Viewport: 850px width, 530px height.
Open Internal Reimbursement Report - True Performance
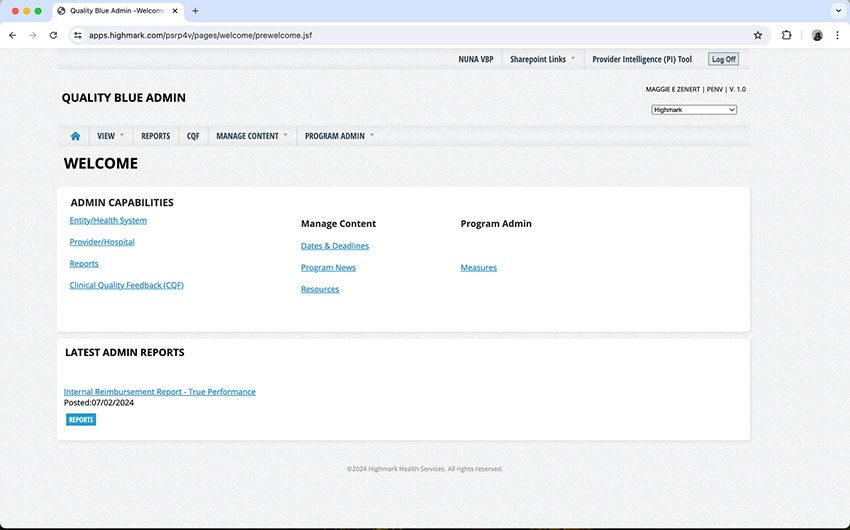160,392
